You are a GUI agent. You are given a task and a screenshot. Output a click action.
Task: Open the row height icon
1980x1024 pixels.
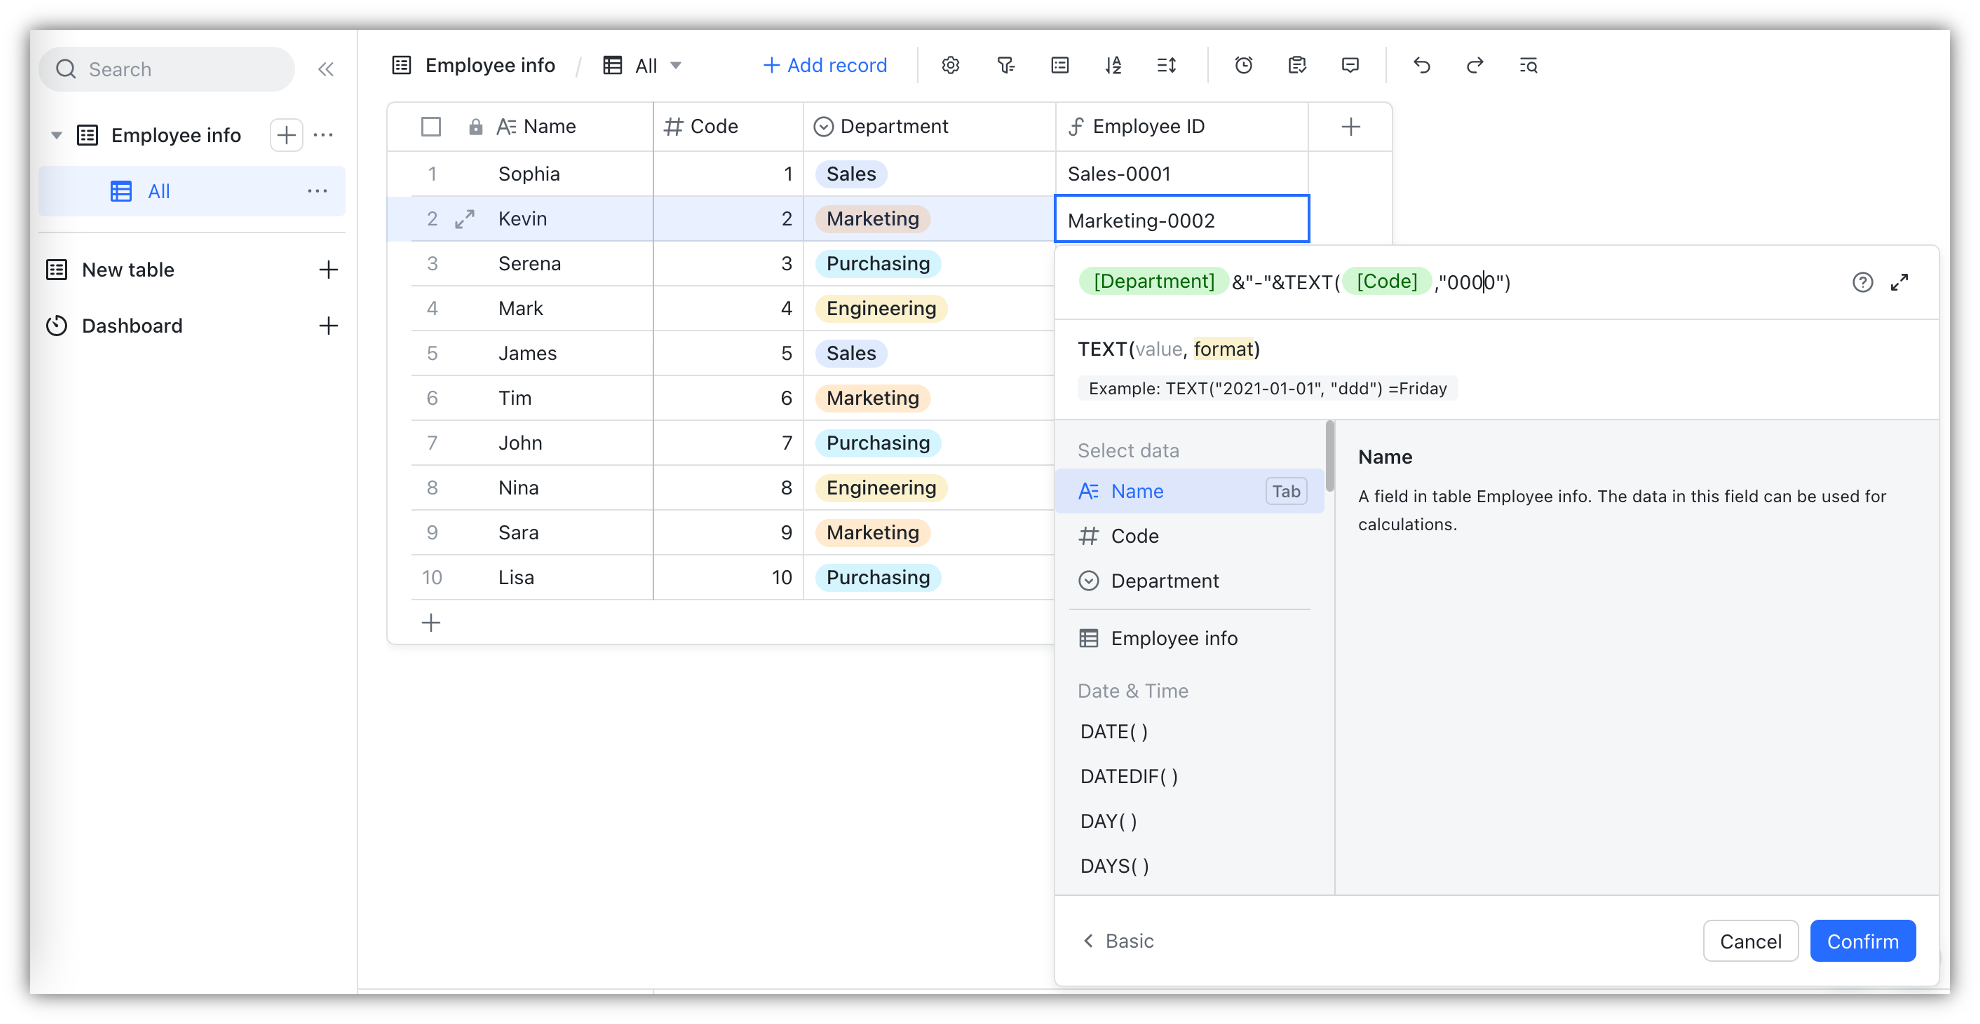1166,65
